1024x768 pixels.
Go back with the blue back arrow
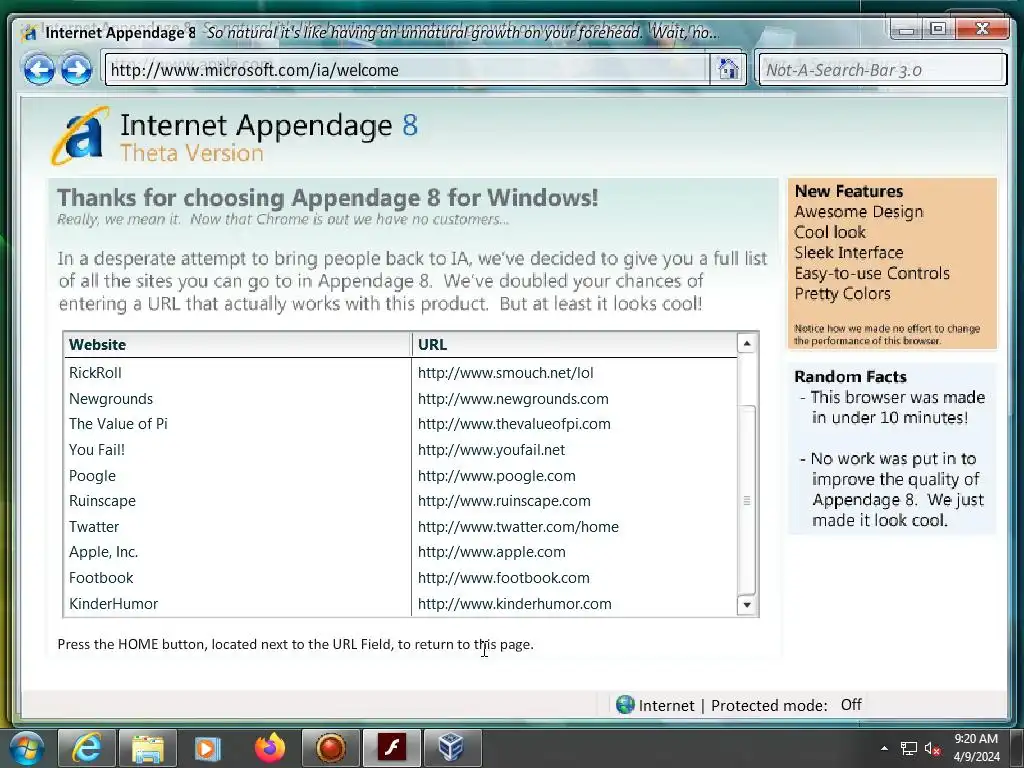point(39,70)
